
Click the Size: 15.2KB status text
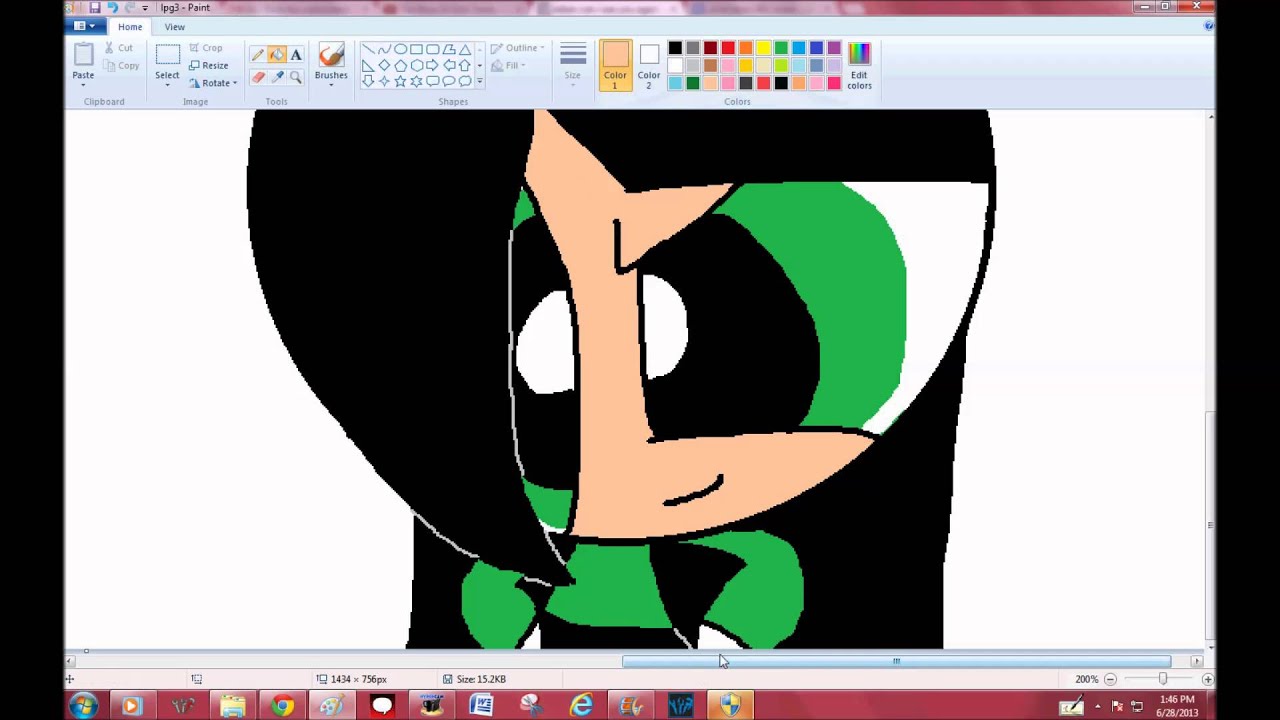(x=481, y=679)
